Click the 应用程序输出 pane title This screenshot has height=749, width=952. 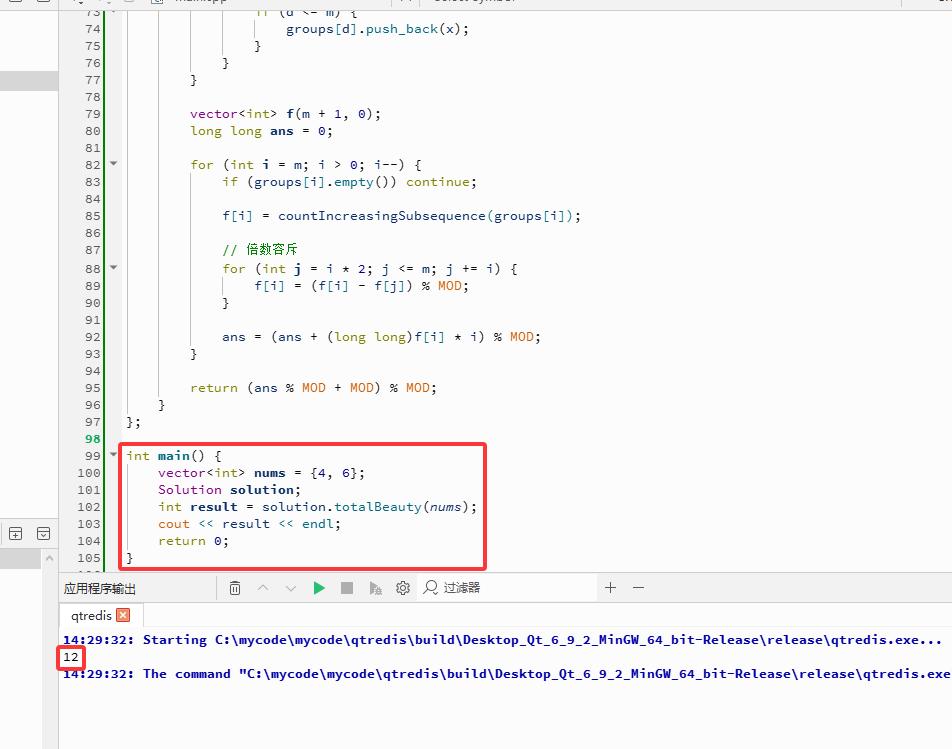point(100,588)
